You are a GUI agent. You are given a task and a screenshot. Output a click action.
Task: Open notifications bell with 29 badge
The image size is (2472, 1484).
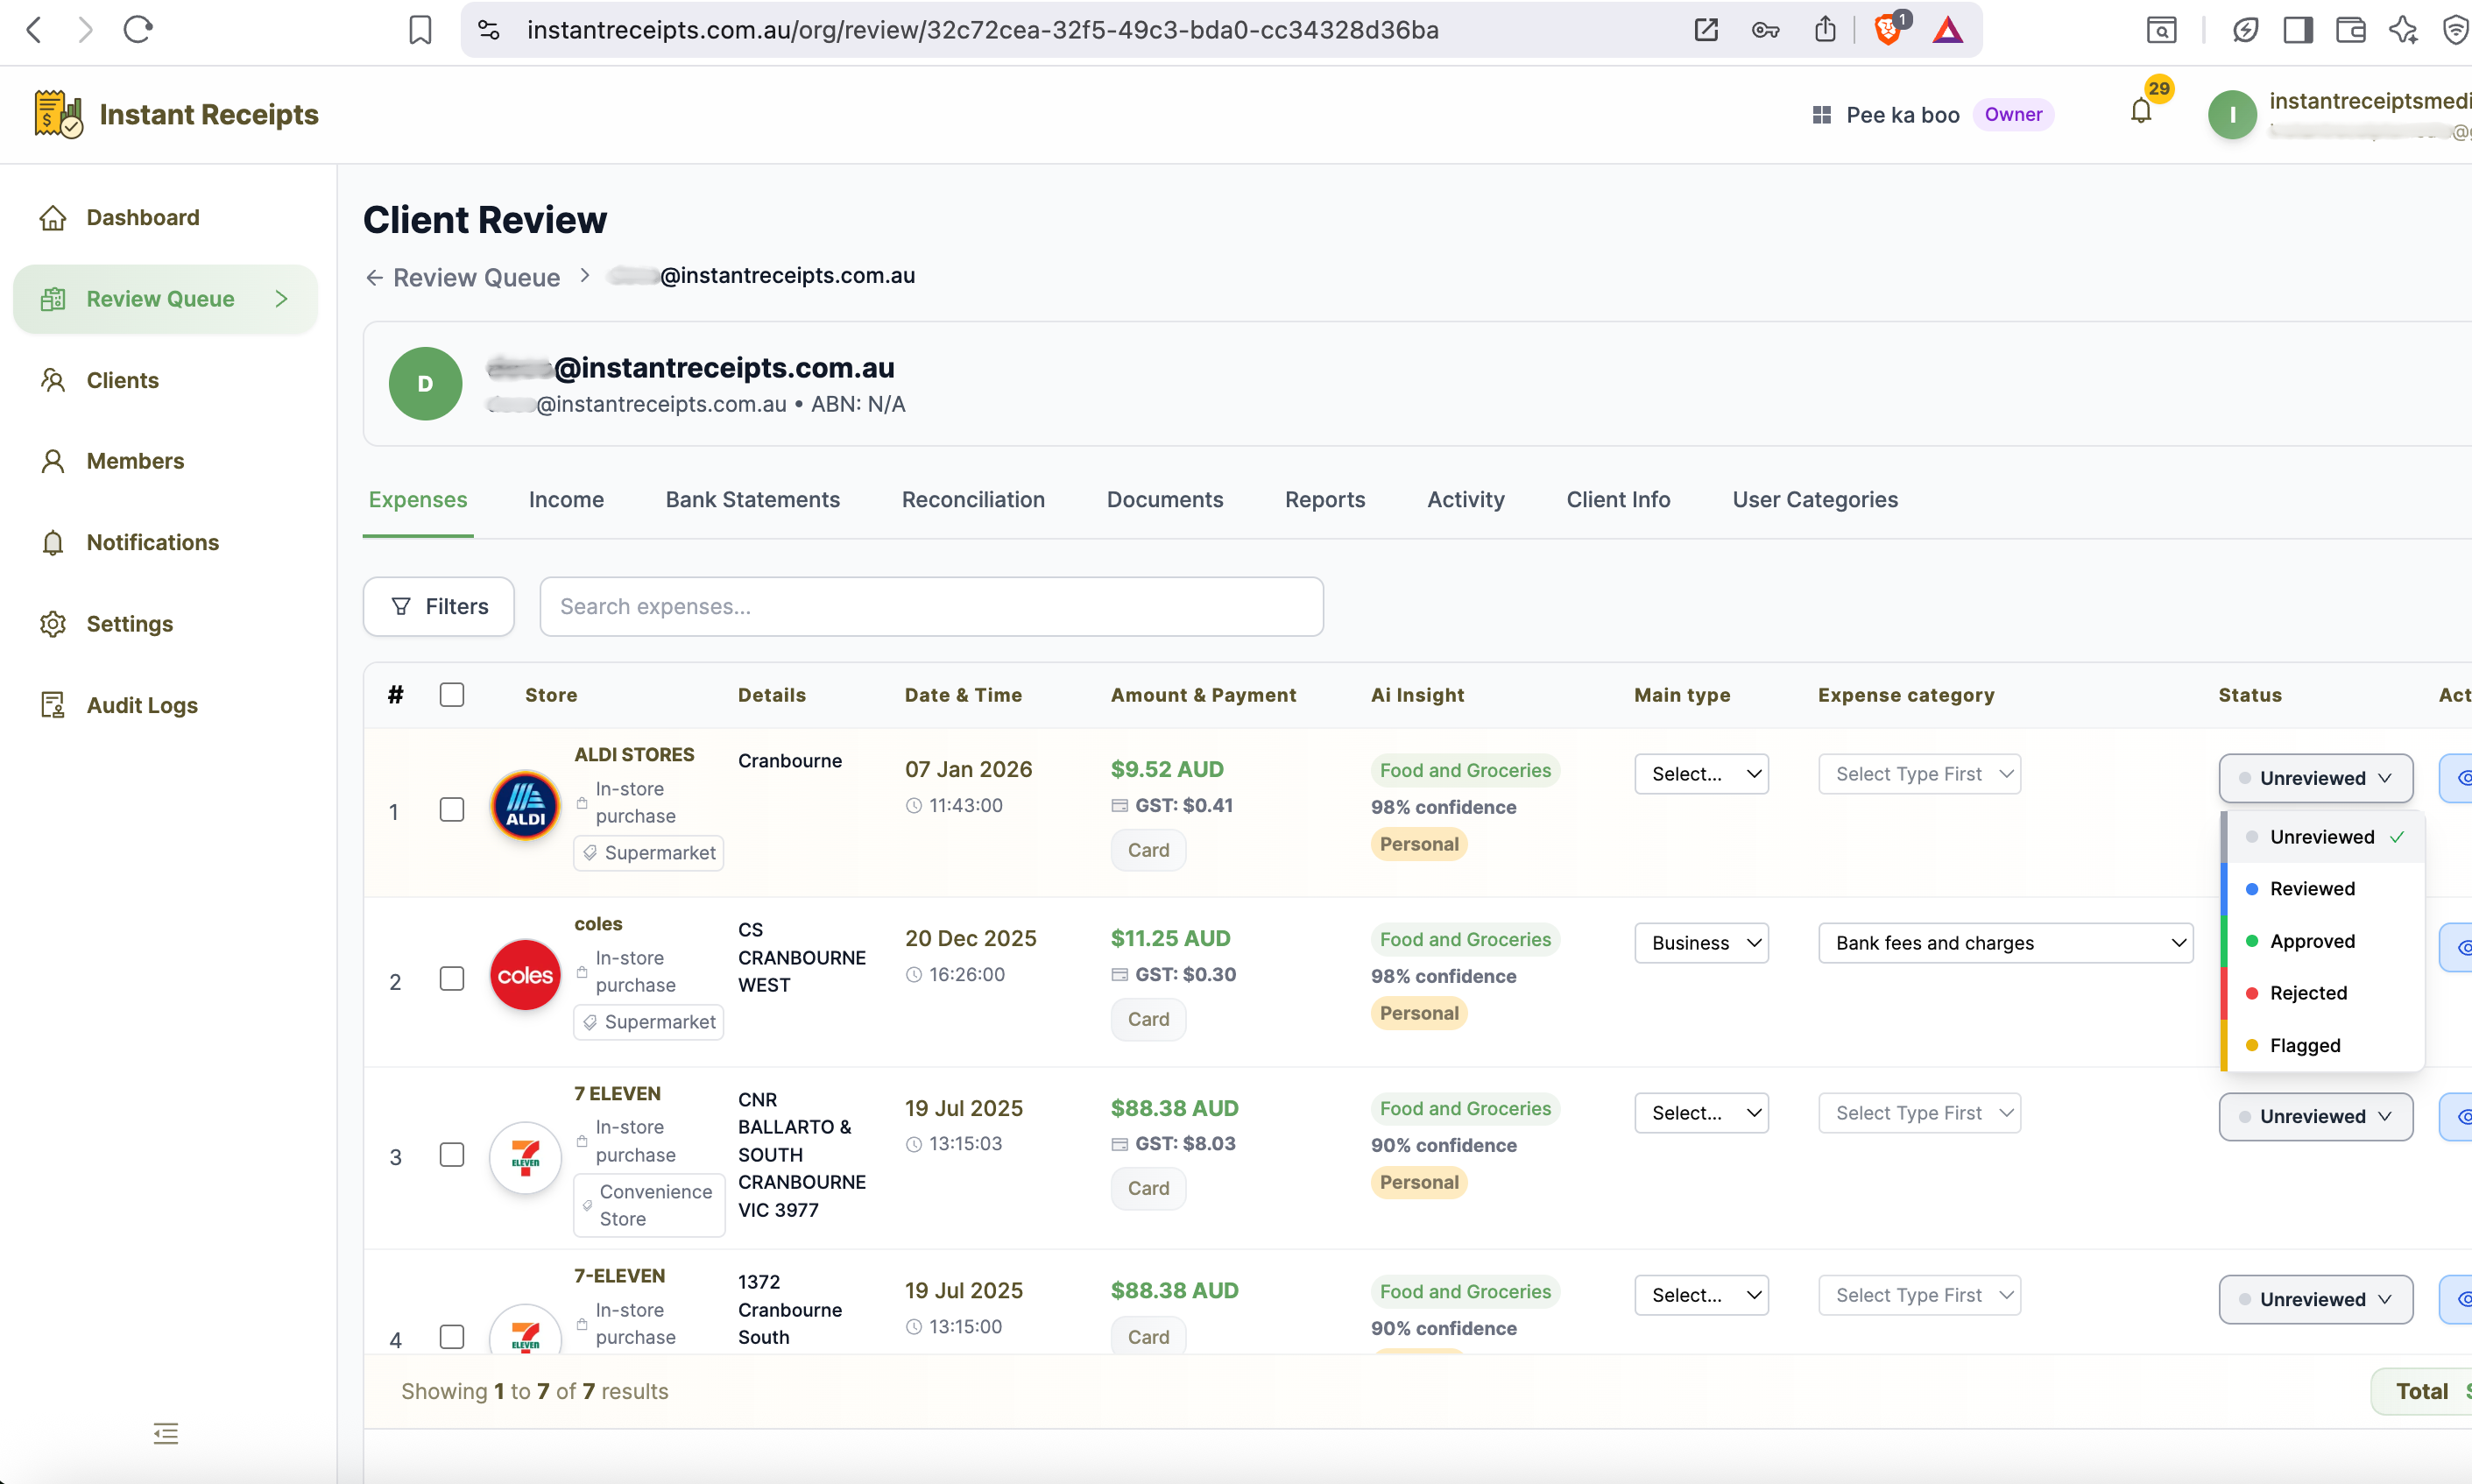[2141, 111]
